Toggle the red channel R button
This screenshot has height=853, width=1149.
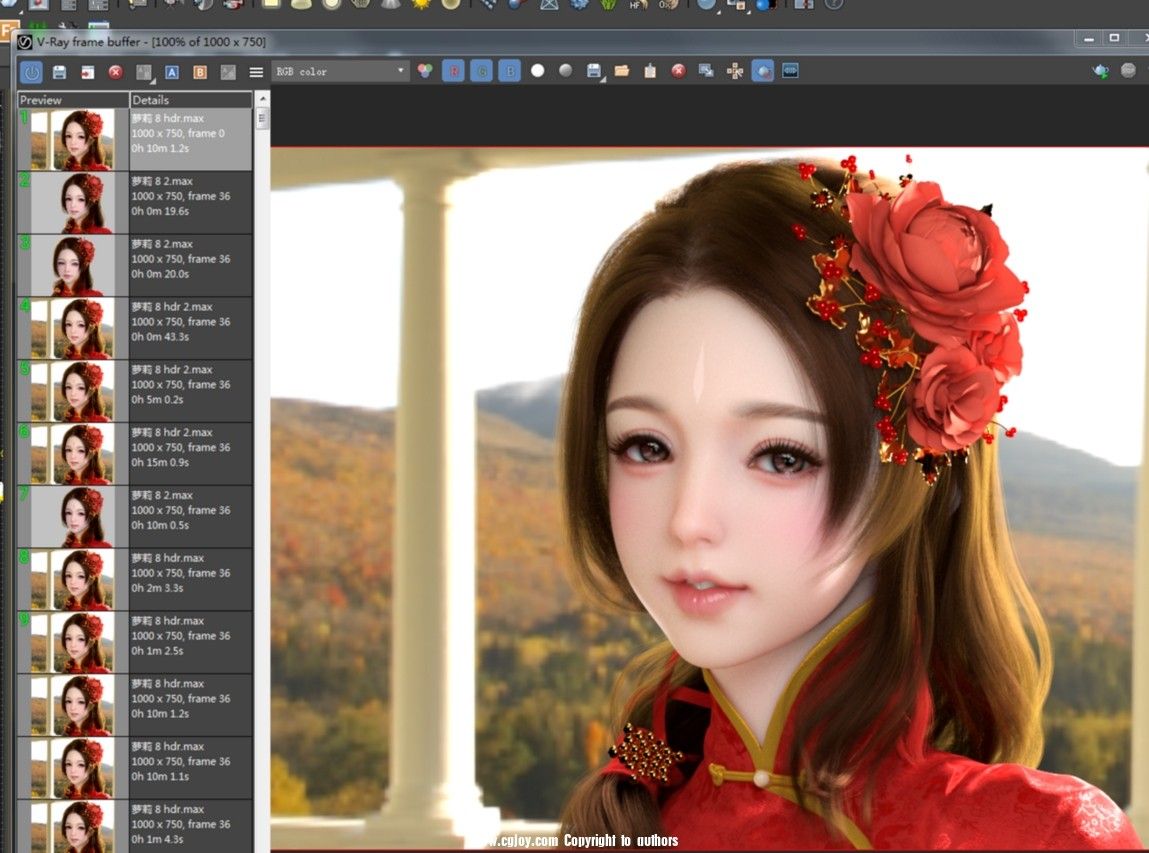(x=454, y=70)
